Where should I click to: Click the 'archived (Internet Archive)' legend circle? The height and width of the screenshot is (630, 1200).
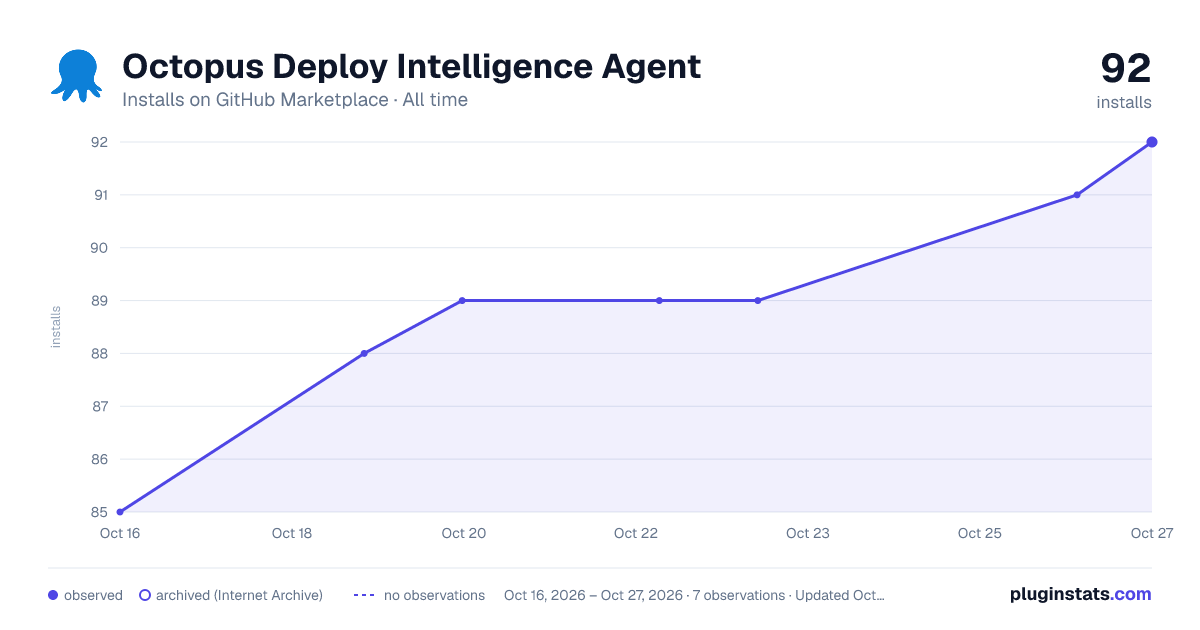pyautogui.click(x=145, y=595)
